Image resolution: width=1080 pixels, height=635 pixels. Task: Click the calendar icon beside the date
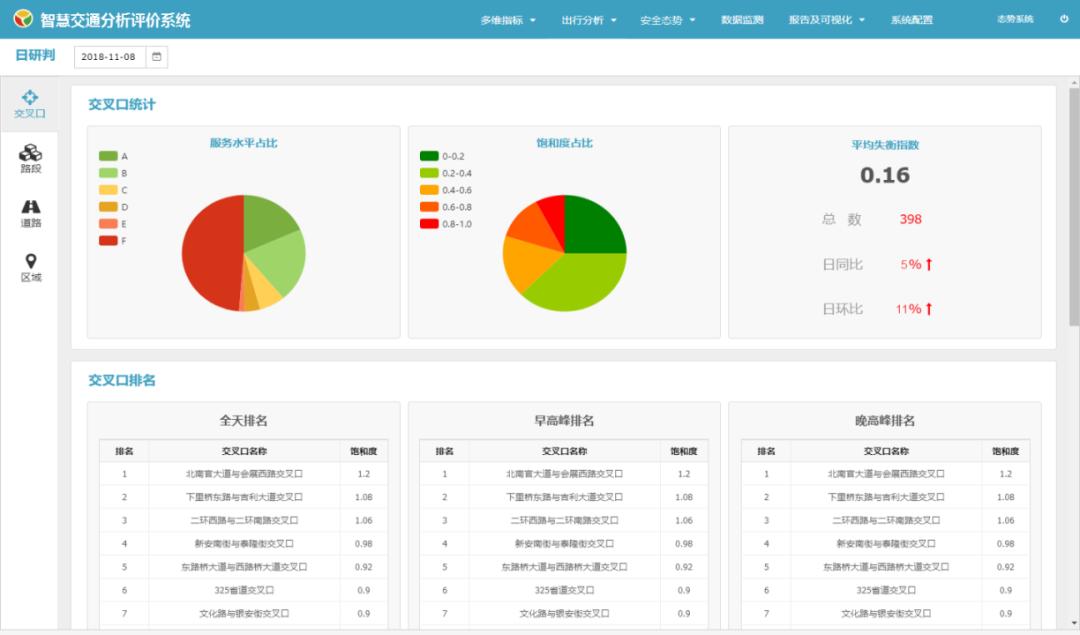click(156, 57)
